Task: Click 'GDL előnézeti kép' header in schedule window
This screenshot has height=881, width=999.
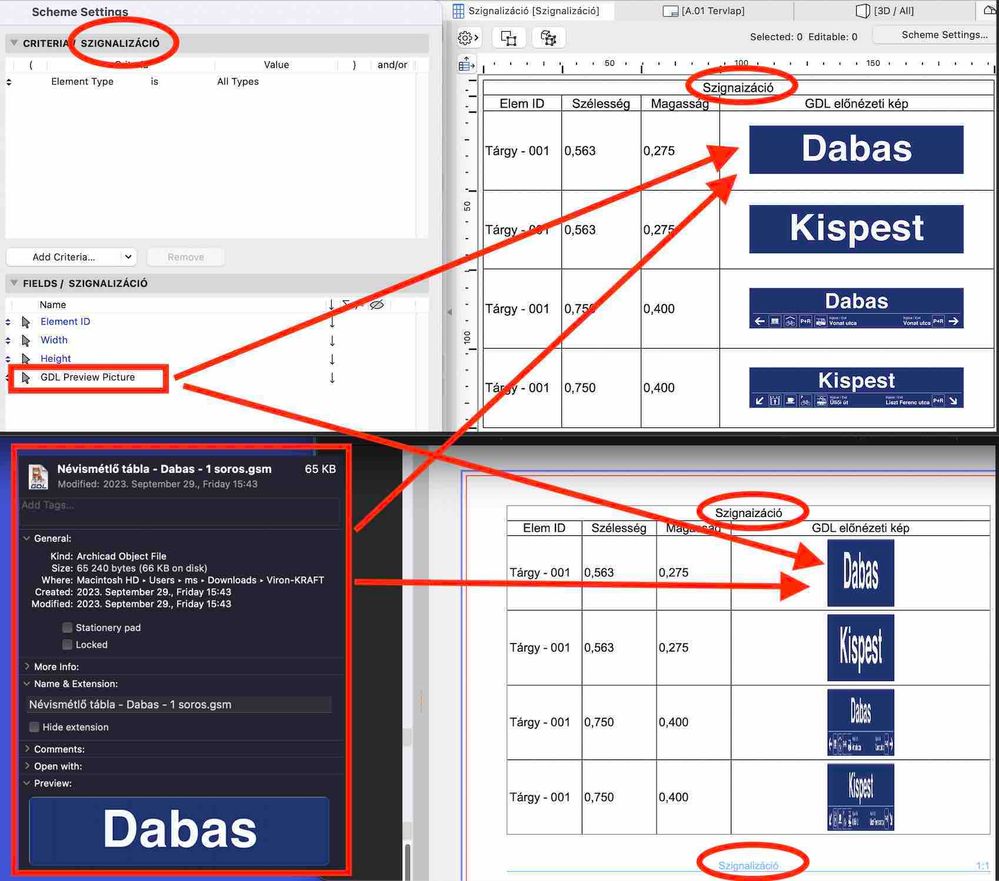Action: [x=856, y=104]
